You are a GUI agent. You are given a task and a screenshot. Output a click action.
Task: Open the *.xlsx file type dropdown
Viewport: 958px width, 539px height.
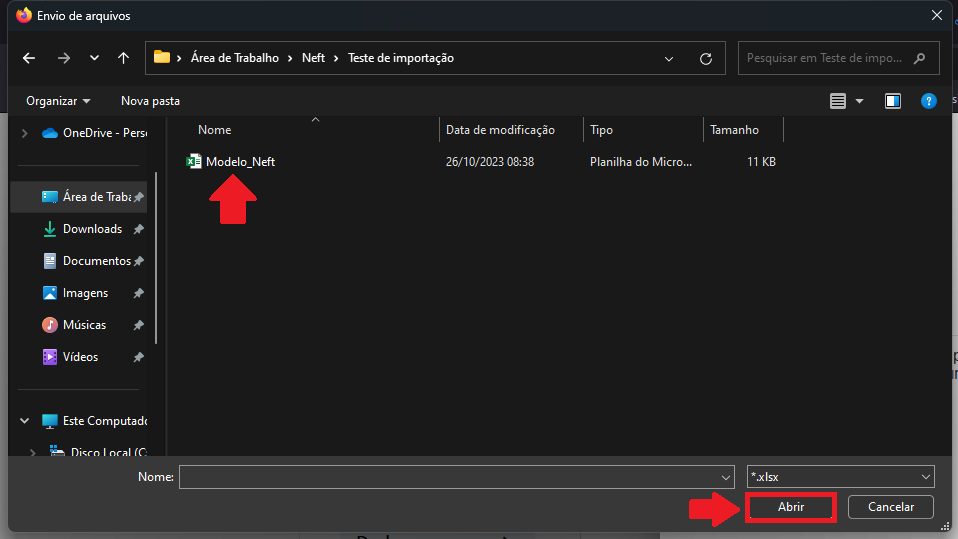click(840, 477)
